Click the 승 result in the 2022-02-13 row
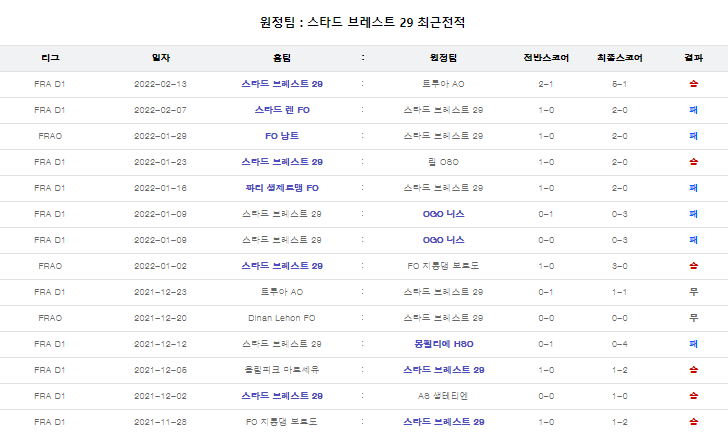Screen dimensions: 728x433 click(x=694, y=84)
